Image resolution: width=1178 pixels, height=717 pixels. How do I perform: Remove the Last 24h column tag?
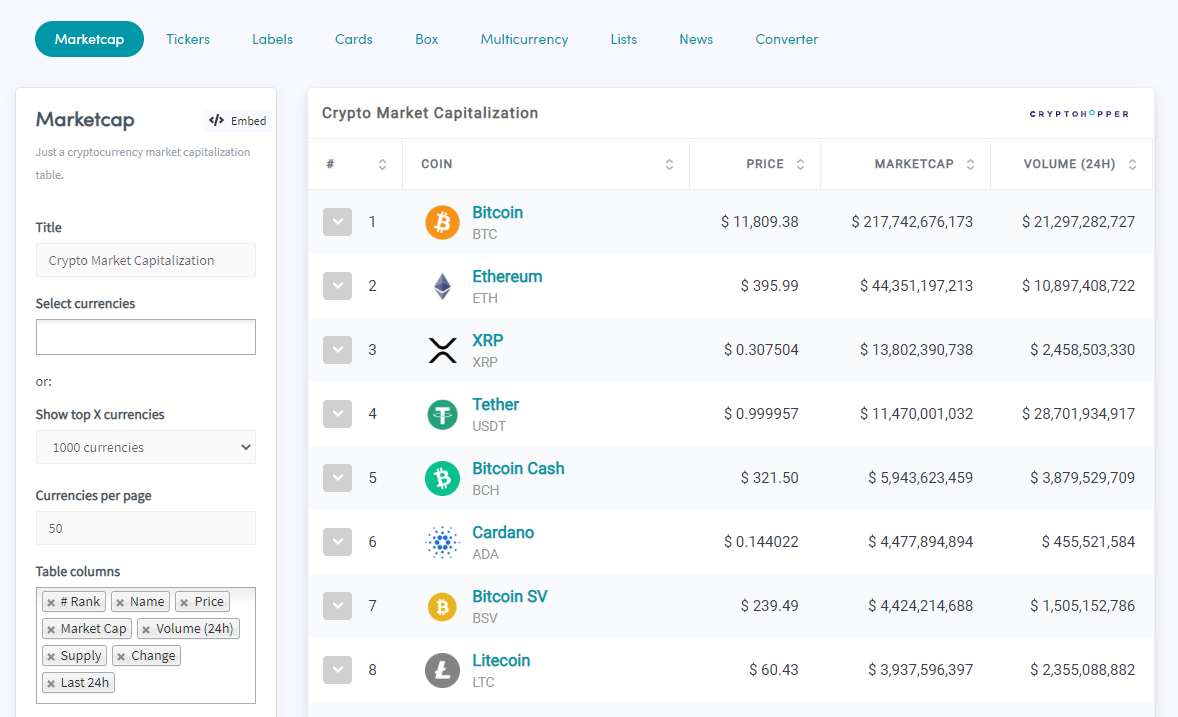[51, 684]
